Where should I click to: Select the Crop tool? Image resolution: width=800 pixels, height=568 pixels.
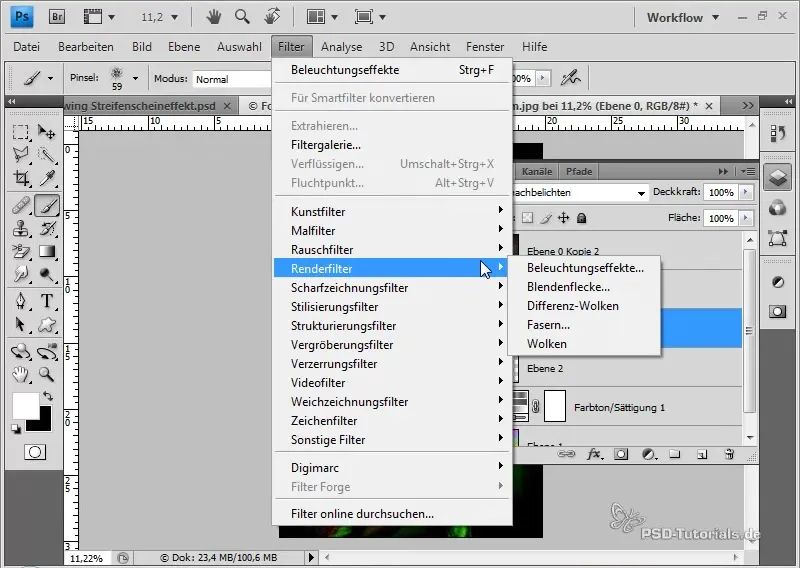click(20, 178)
